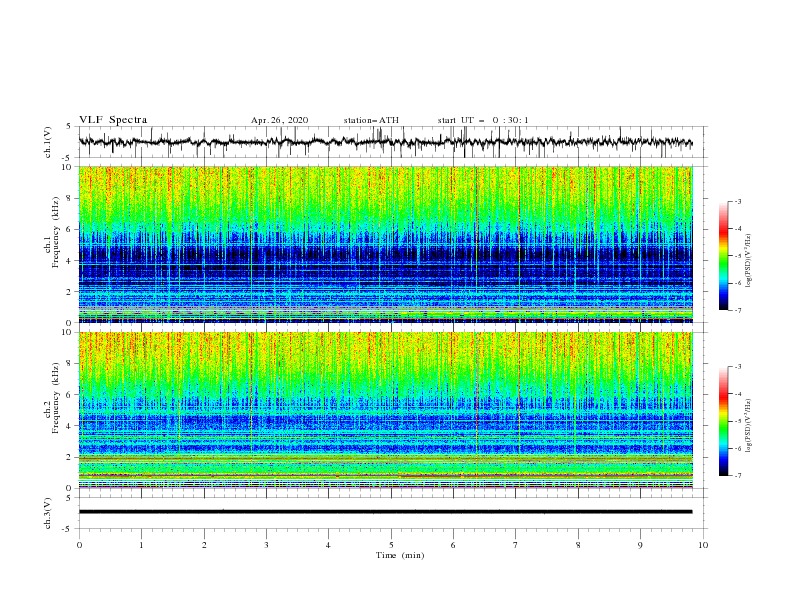Click the time-axis tick label "7"
Viewport: 792px width, 612px height.
(516, 545)
